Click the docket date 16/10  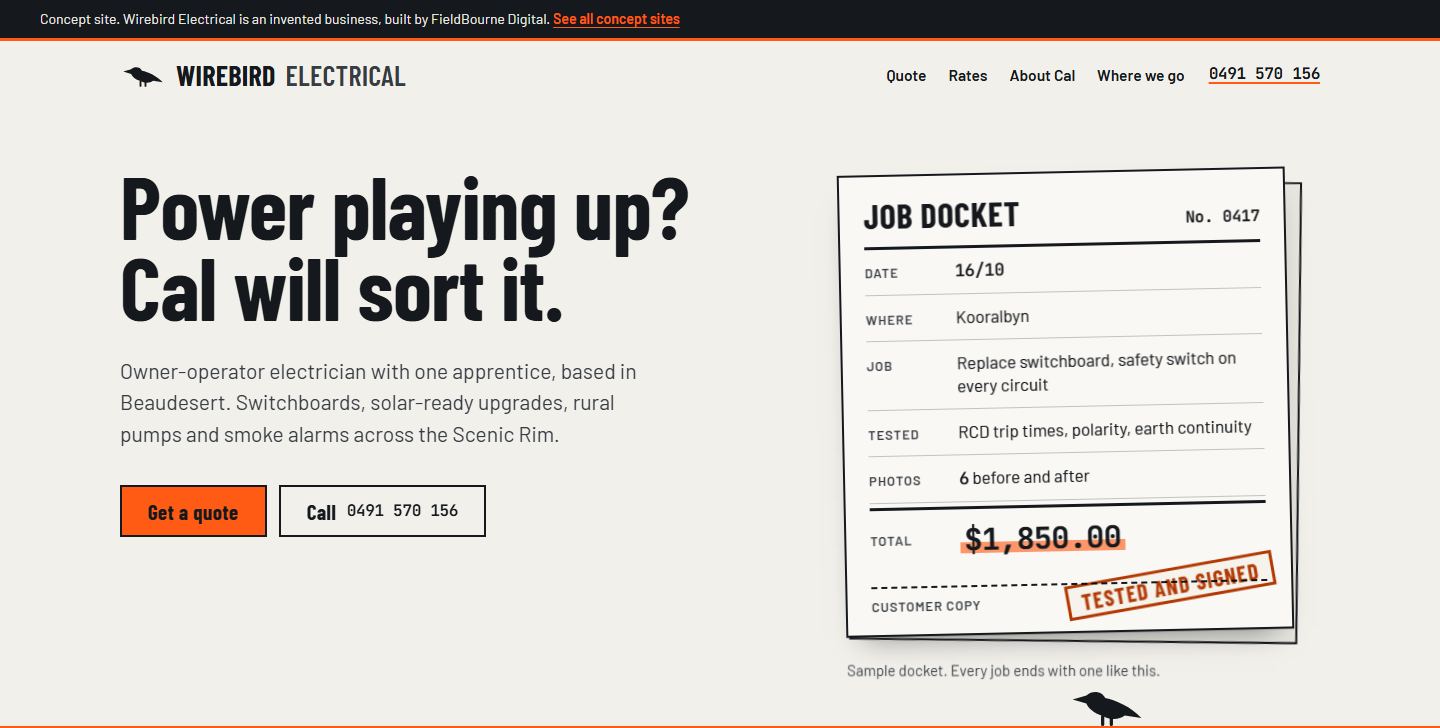979,270
